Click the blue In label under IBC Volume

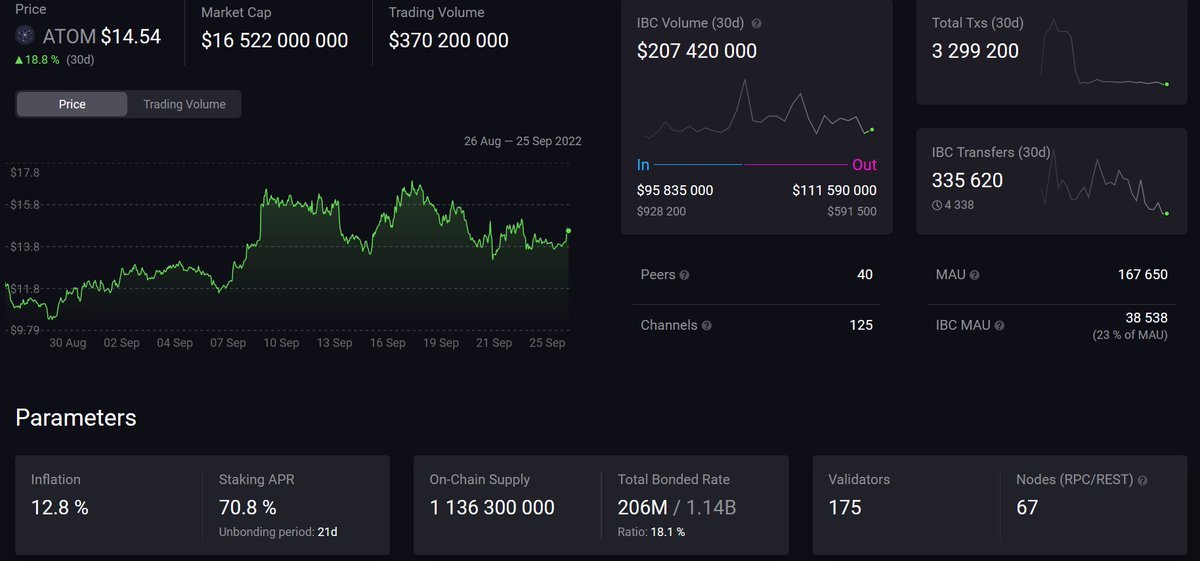click(x=643, y=165)
